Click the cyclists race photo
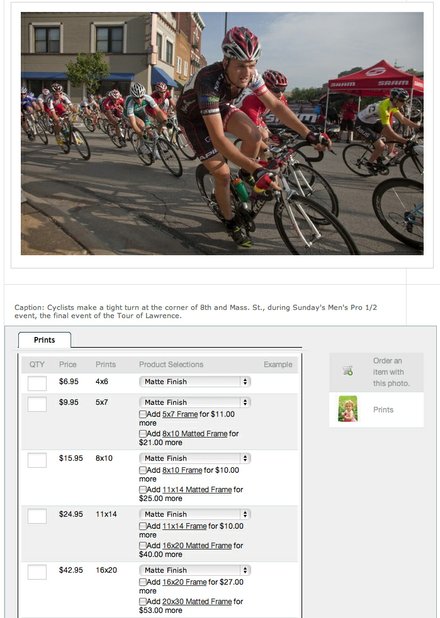This screenshot has width=440, height=618. pos(222,133)
